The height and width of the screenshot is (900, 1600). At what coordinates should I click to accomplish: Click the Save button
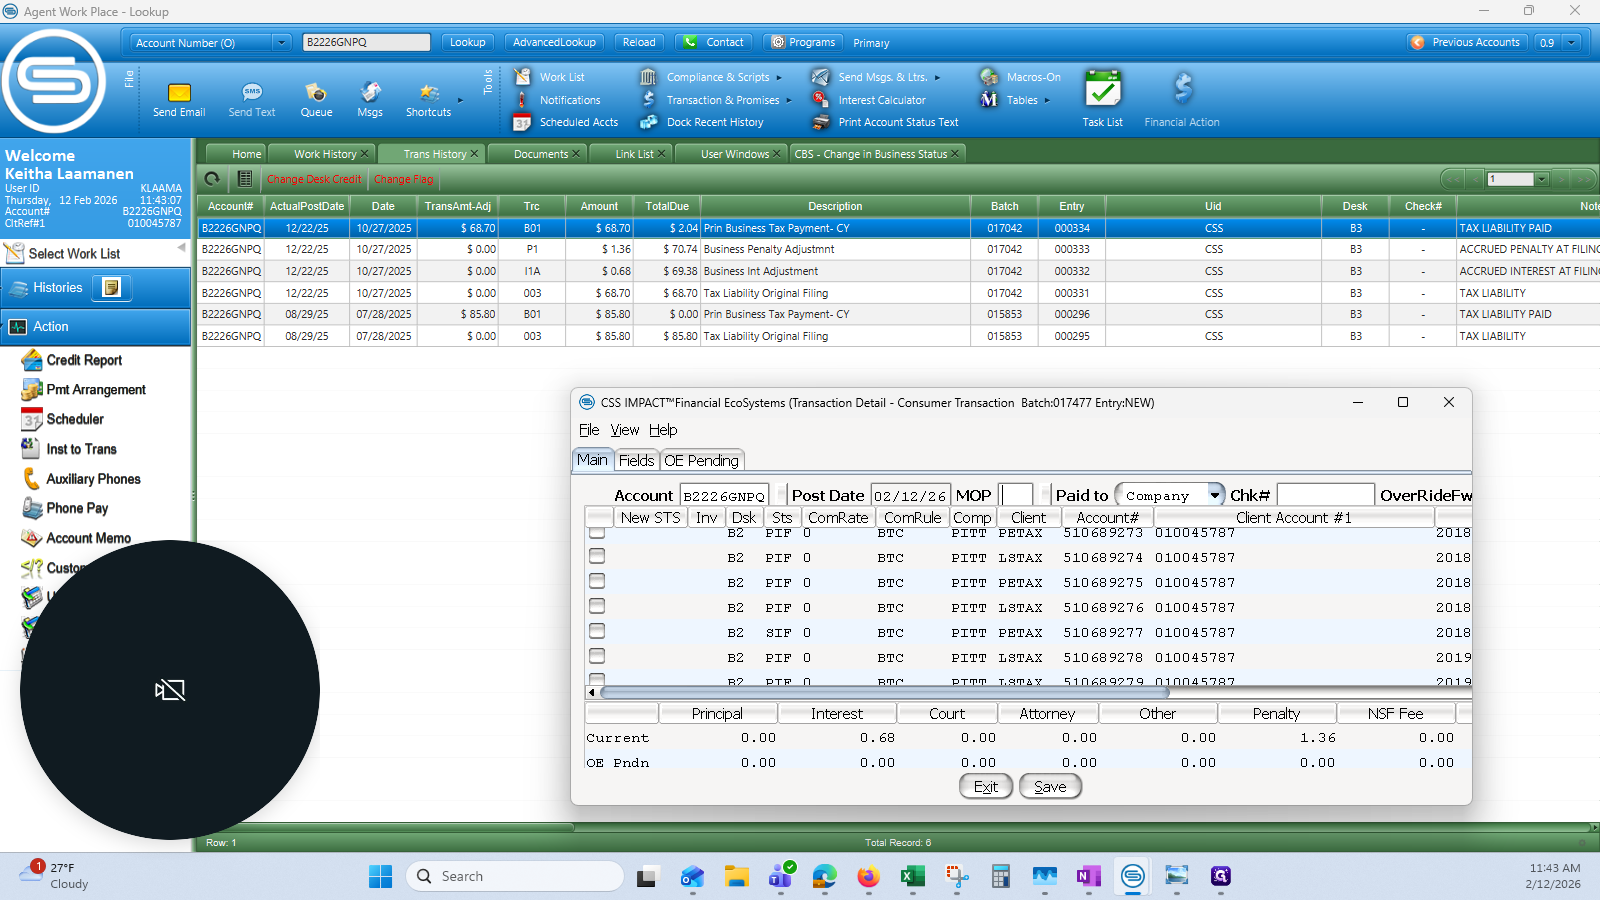(1050, 787)
